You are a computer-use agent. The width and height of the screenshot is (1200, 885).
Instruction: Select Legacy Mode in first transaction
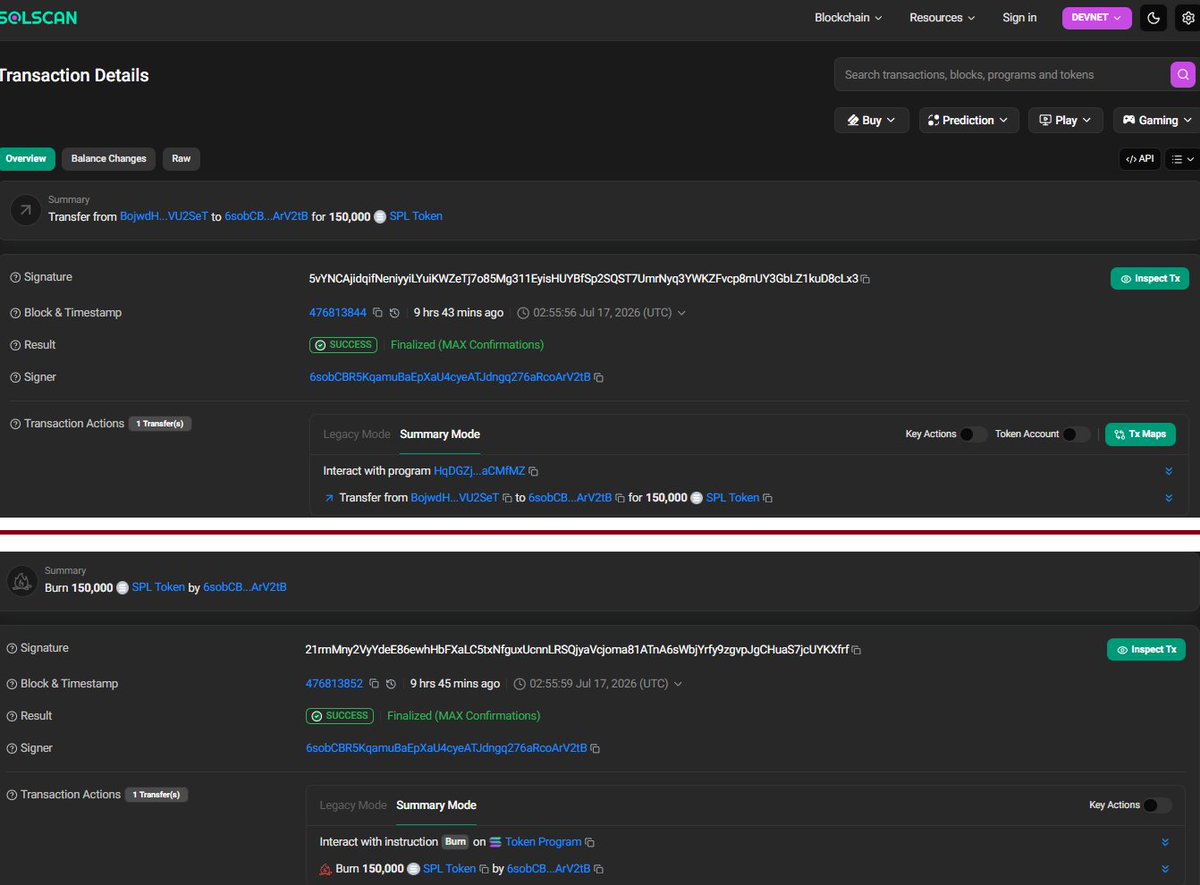(356, 434)
